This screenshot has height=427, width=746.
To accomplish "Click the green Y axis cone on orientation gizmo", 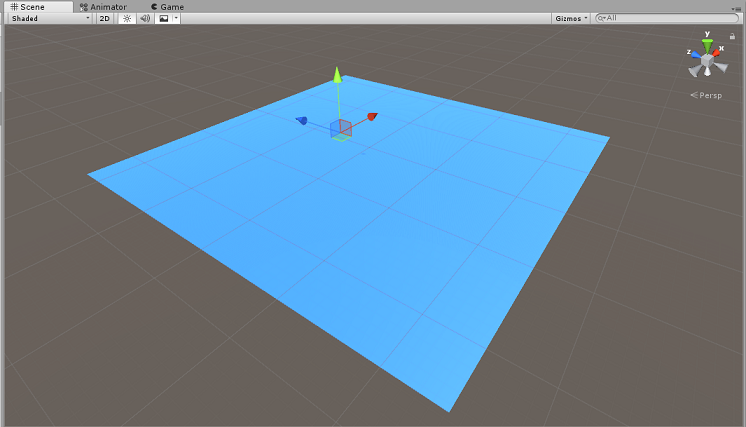I will point(707,46).
